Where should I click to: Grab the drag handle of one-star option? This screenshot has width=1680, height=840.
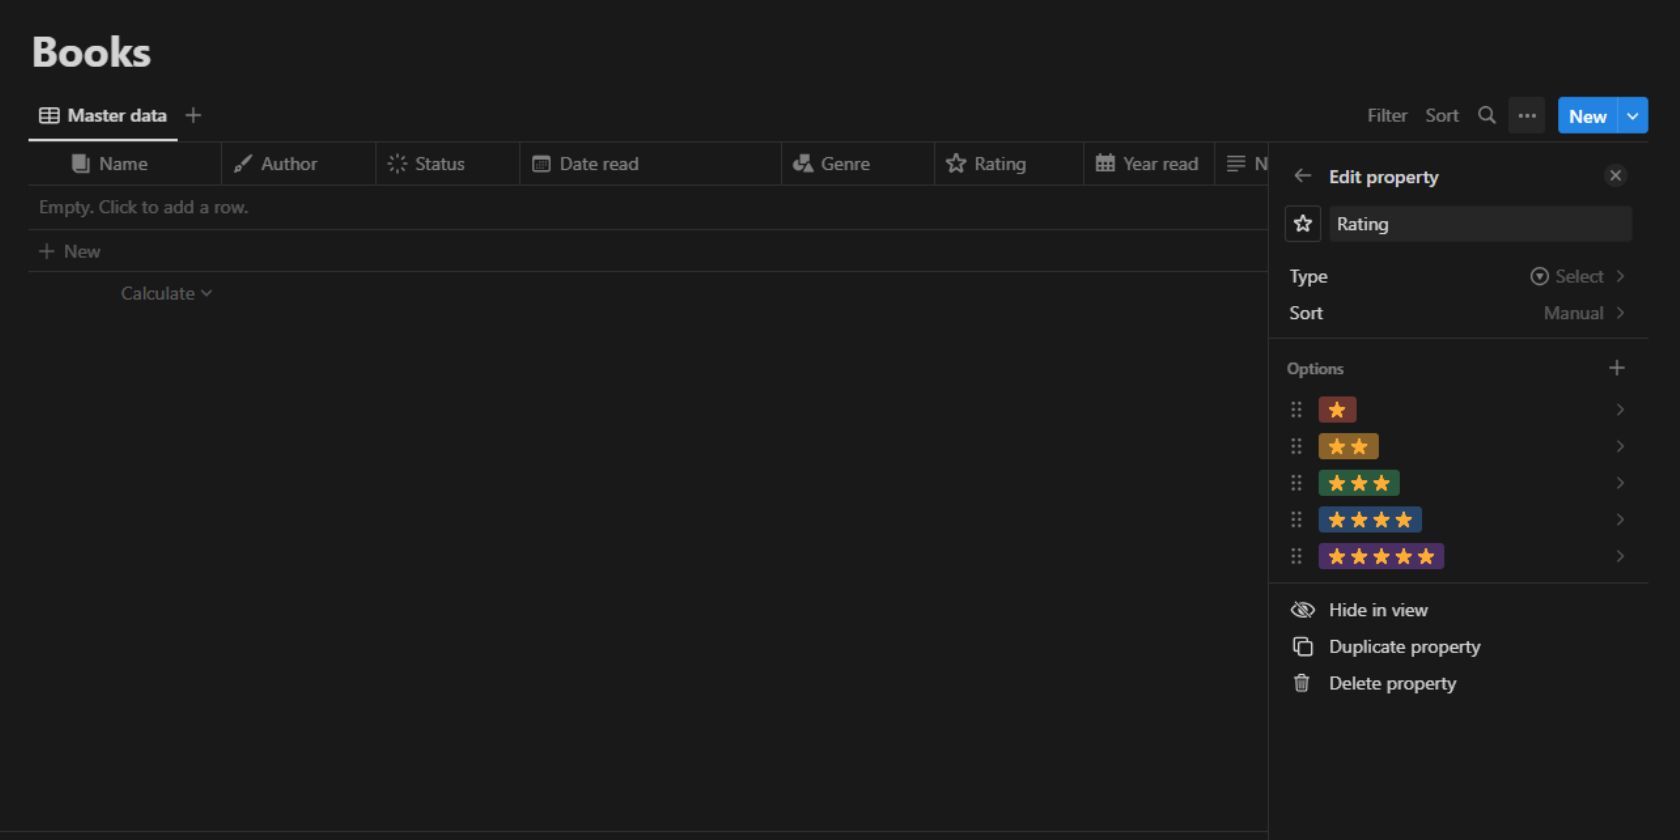click(x=1296, y=409)
